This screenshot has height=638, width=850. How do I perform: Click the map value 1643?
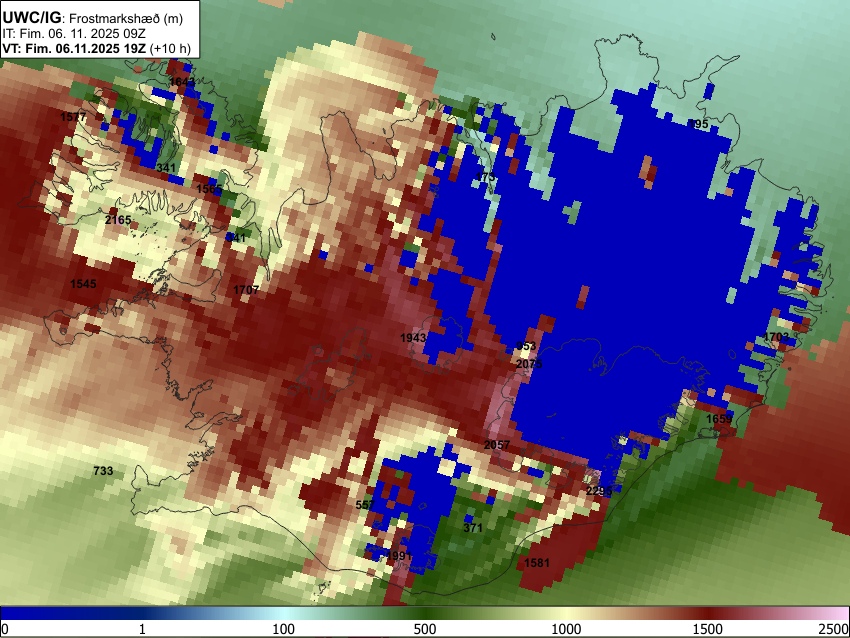click(x=182, y=82)
